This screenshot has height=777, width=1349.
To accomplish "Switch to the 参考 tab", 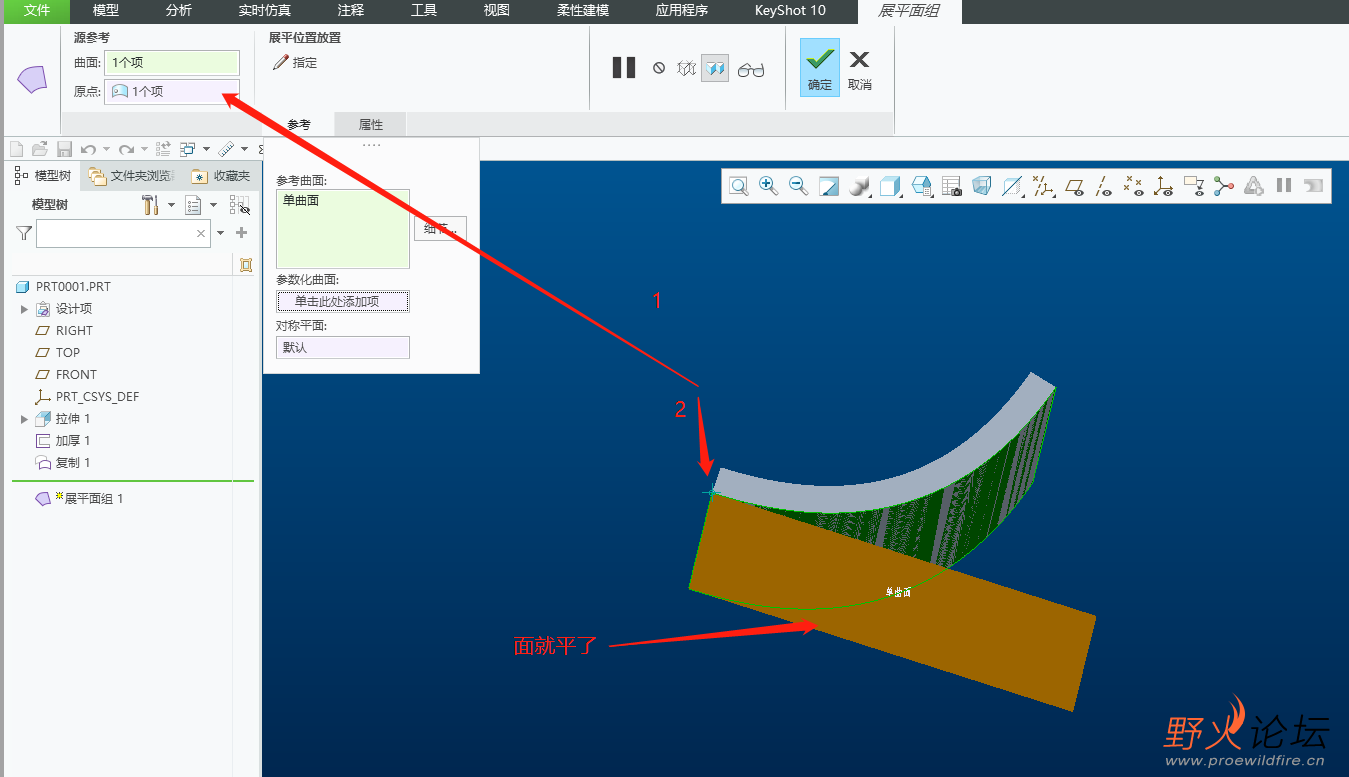I will [x=299, y=125].
